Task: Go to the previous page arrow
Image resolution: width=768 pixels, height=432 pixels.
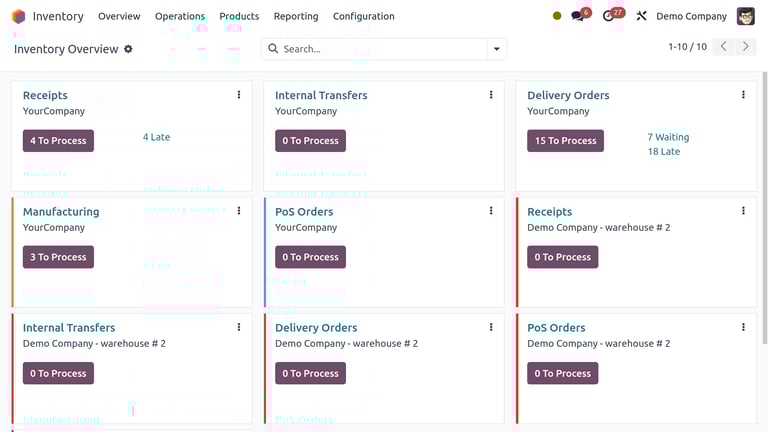Action: (x=725, y=47)
